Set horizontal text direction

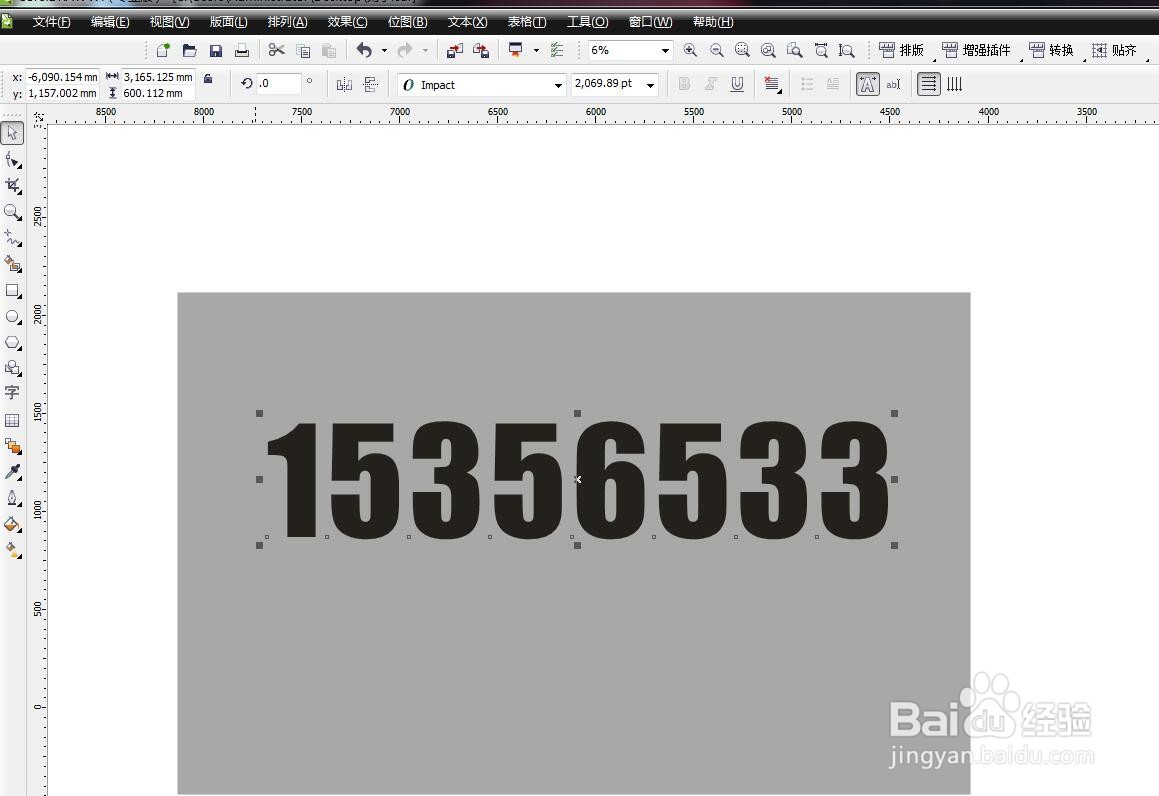pos(928,84)
